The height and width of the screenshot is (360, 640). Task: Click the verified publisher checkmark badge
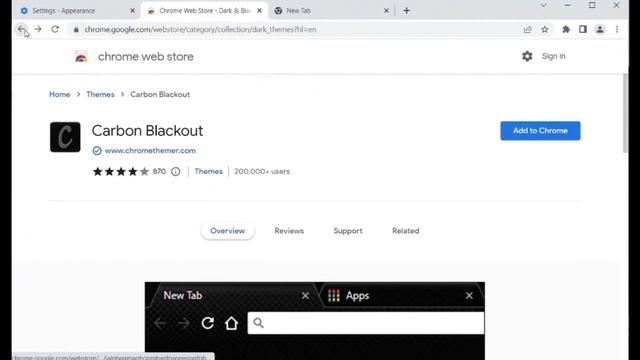click(97, 151)
